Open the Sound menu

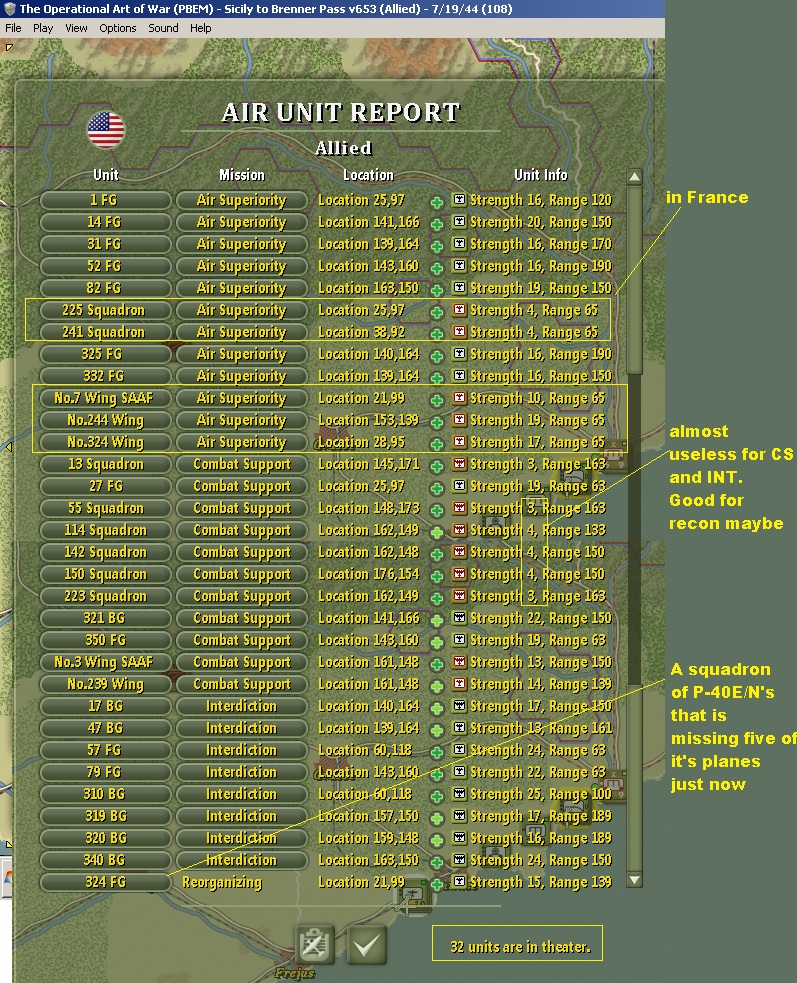[163, 28]
